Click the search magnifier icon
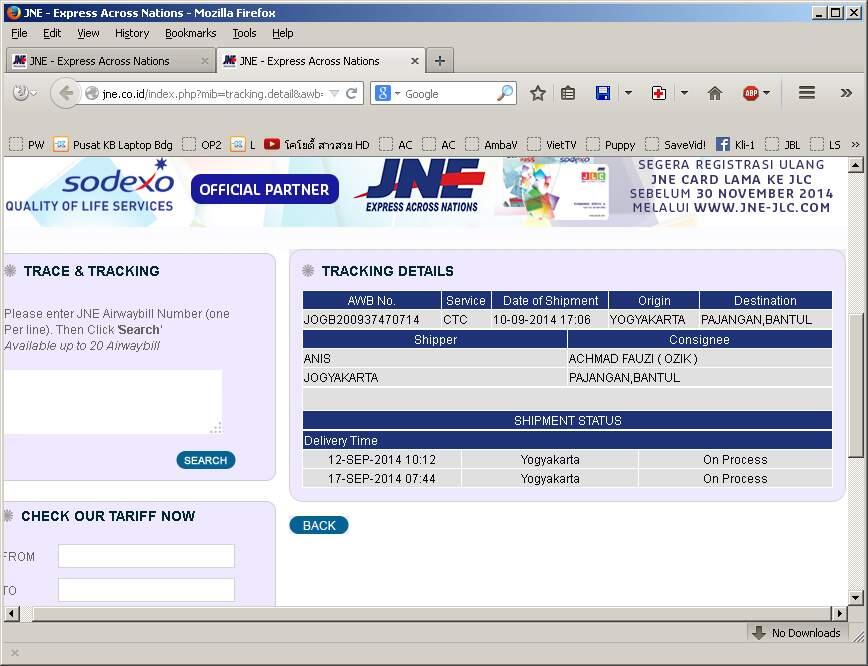This screenshot has height=666, width=868. (505, 93)
